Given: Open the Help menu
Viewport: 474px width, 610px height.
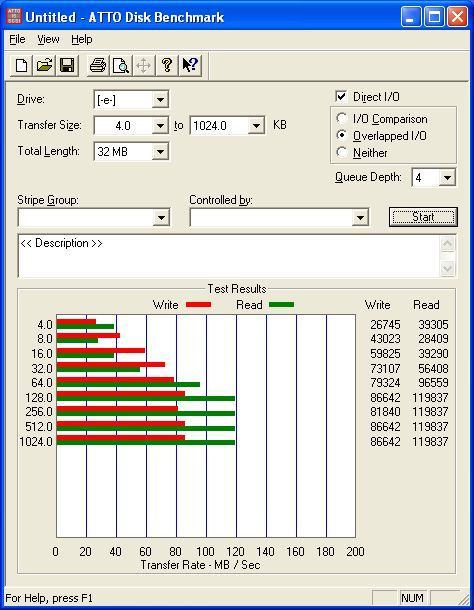Looking at the screenshot, I should tap(82, 39).
